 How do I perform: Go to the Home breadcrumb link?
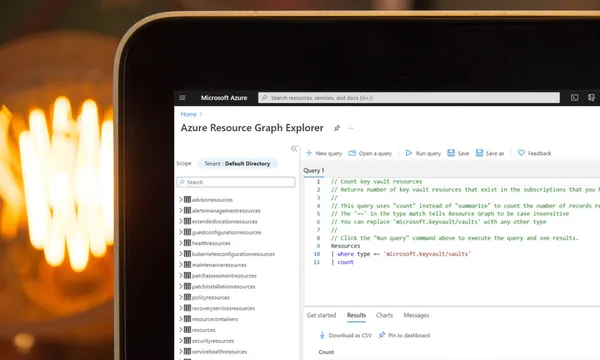188,114
